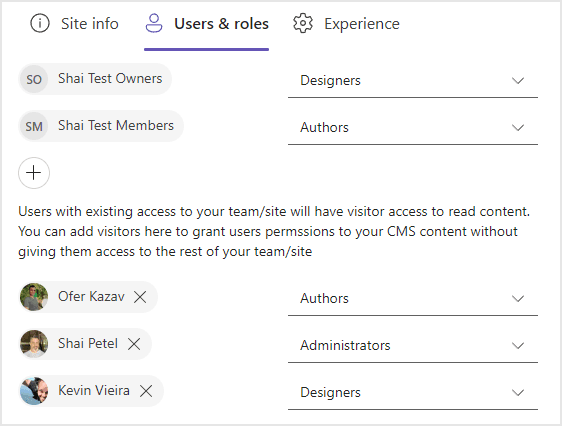Remove Kevin Vieira with X icon

(146, 391)
